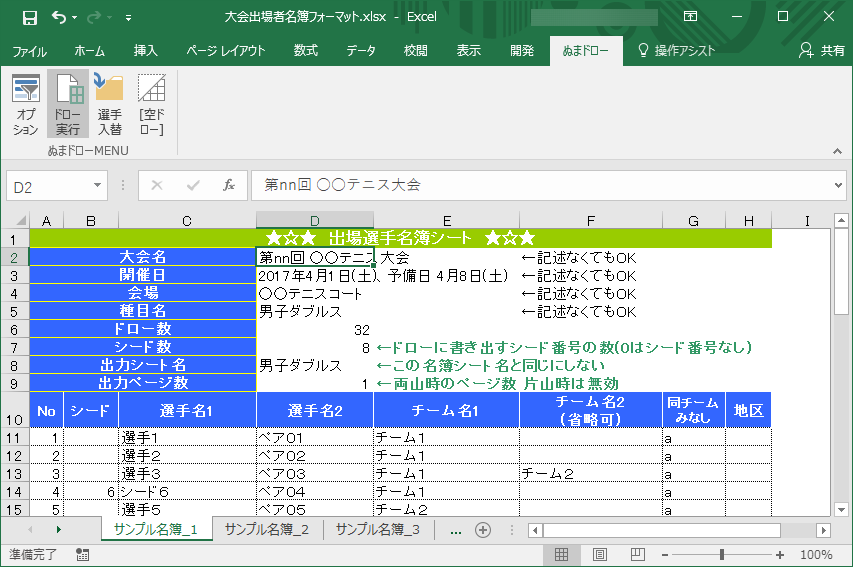
Task: Zoom out with the minus button
Action: pos(665,555)
